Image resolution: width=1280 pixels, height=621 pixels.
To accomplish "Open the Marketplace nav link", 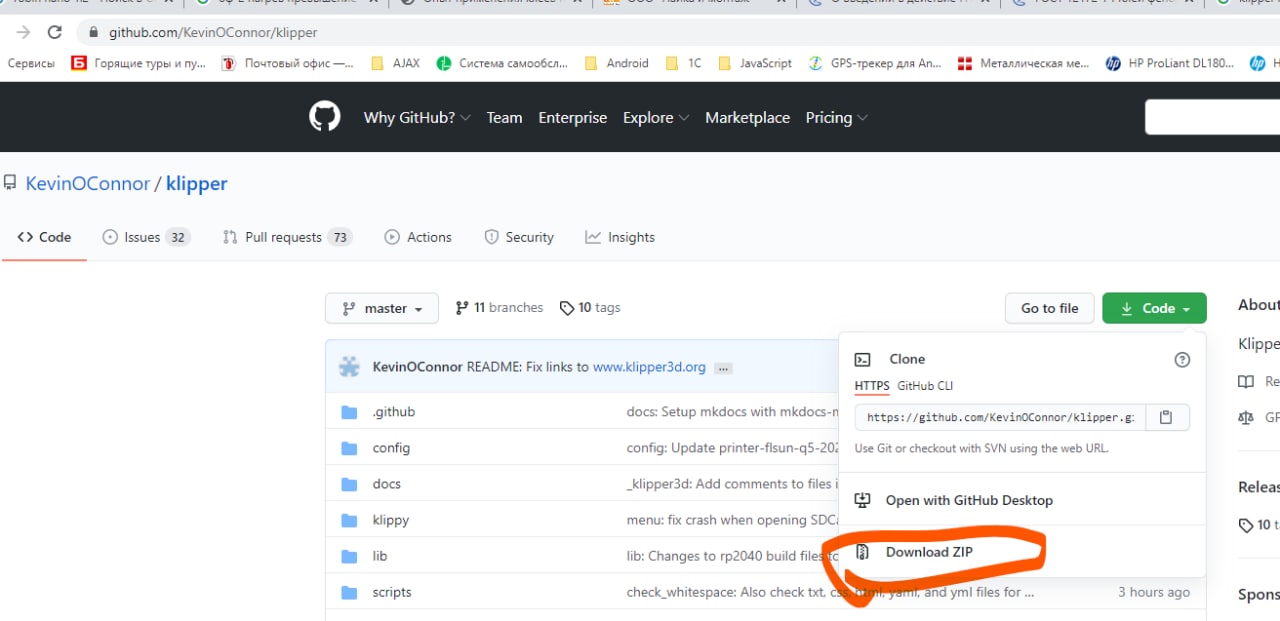I will click(x=747, y=117).
